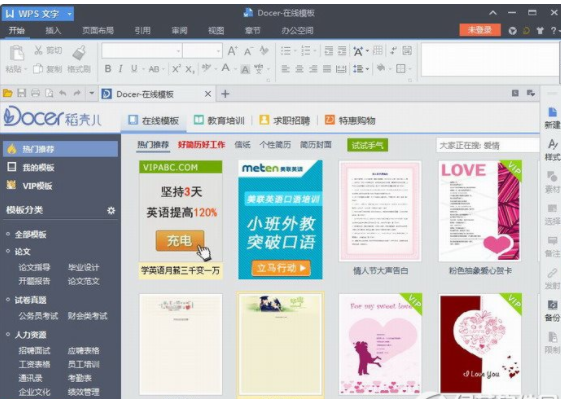The image size is (561, 399).
Task: Toggle Bold formatting button
Action: tap(108, 69)
